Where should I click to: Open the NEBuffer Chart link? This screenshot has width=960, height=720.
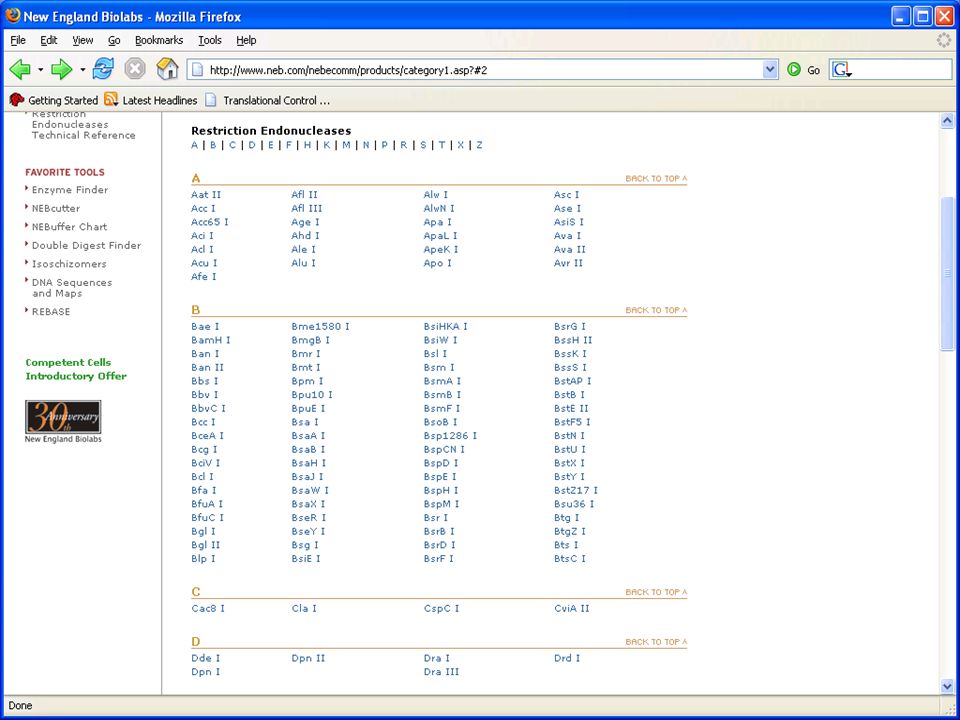pos(69,227)
